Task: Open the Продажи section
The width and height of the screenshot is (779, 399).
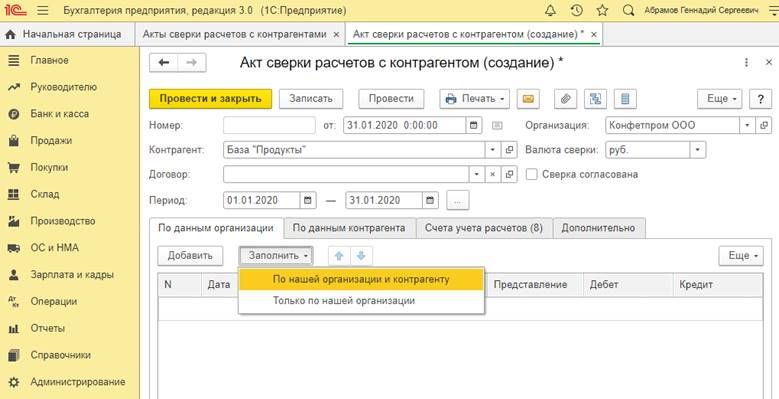Action: coord(51,141)
